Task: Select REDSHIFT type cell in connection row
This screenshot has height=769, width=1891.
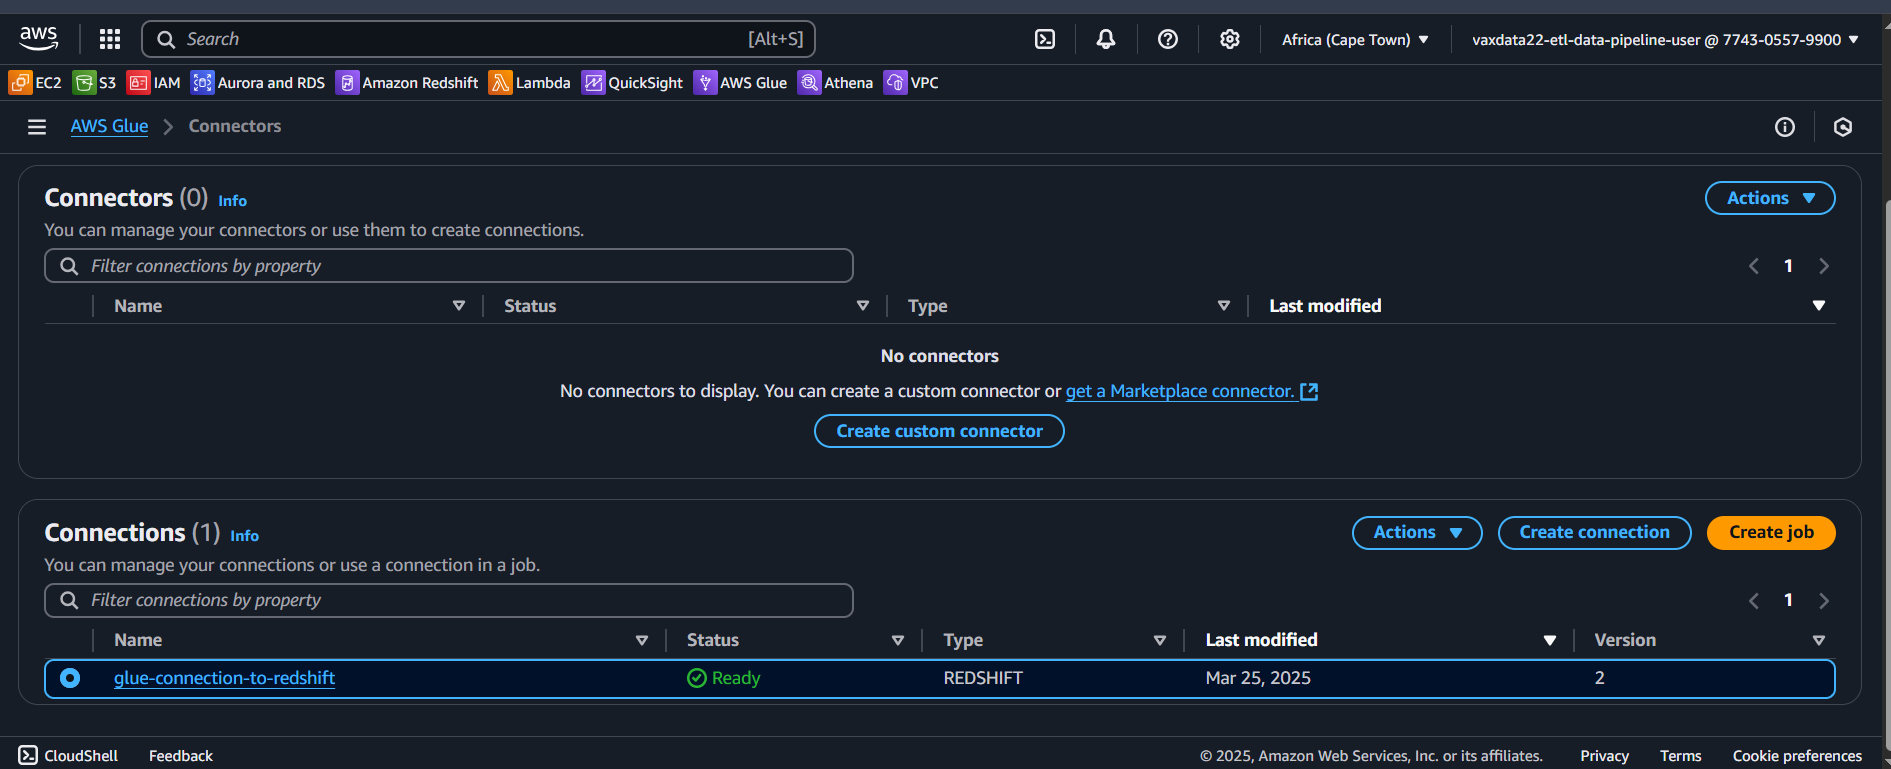Action: coord(983,678)
